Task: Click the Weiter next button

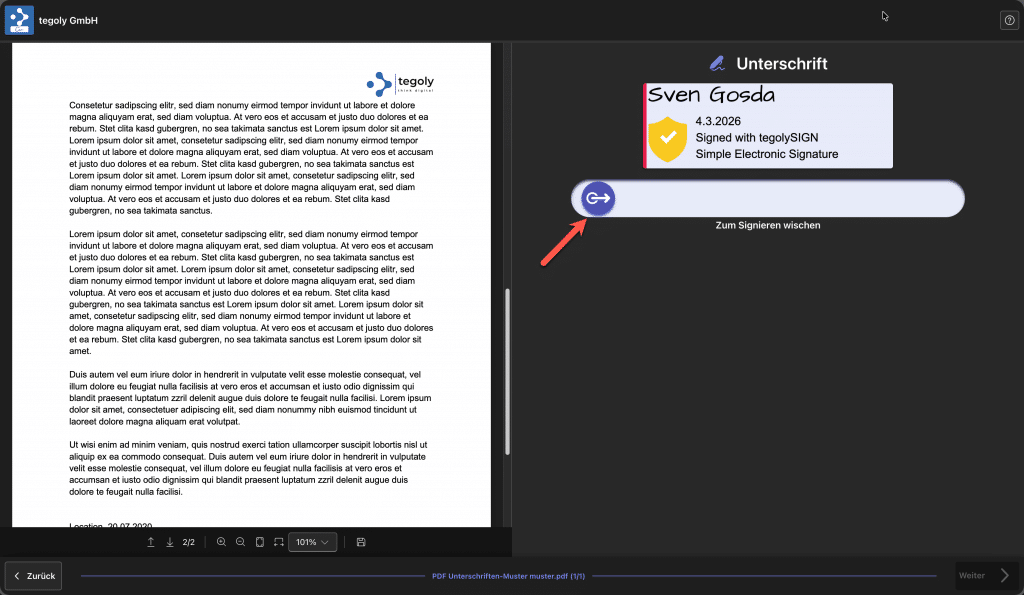Action: 985,576
